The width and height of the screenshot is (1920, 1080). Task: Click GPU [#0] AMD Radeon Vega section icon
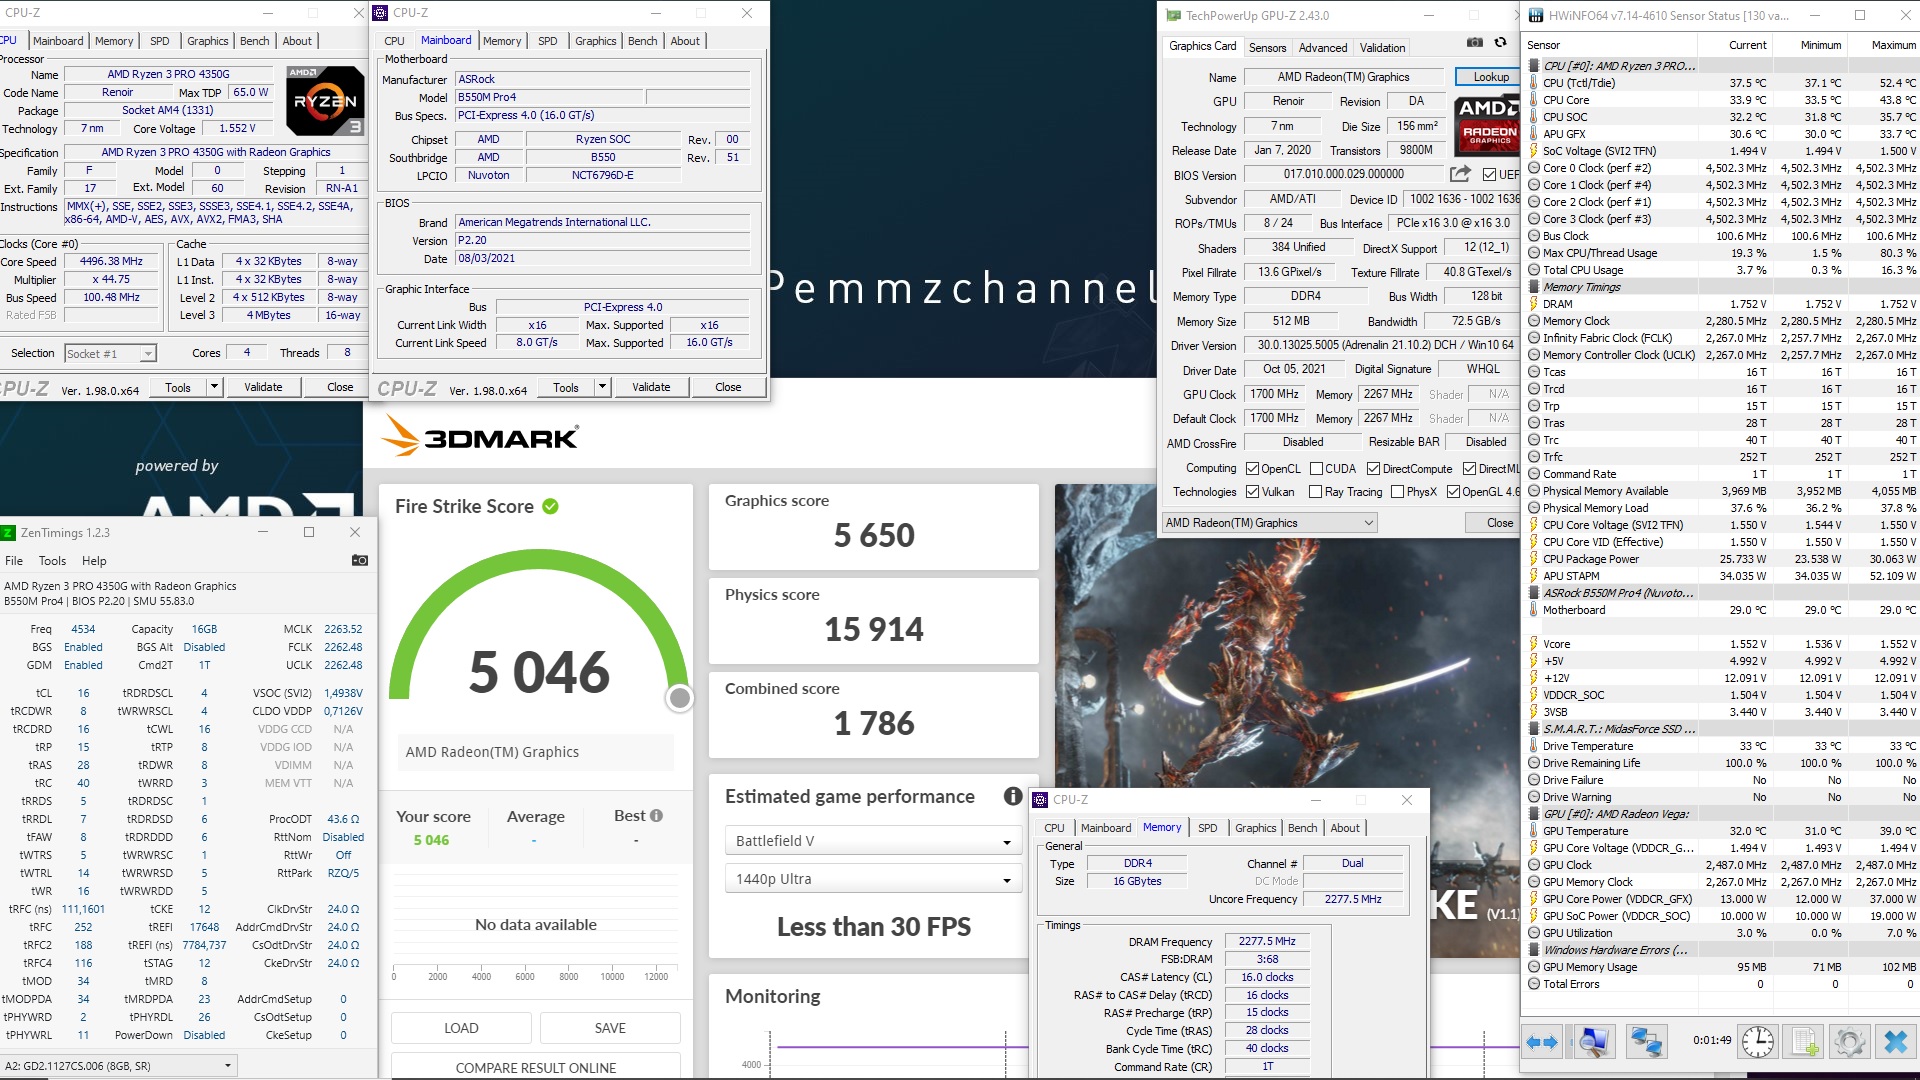click(1534, 814)
